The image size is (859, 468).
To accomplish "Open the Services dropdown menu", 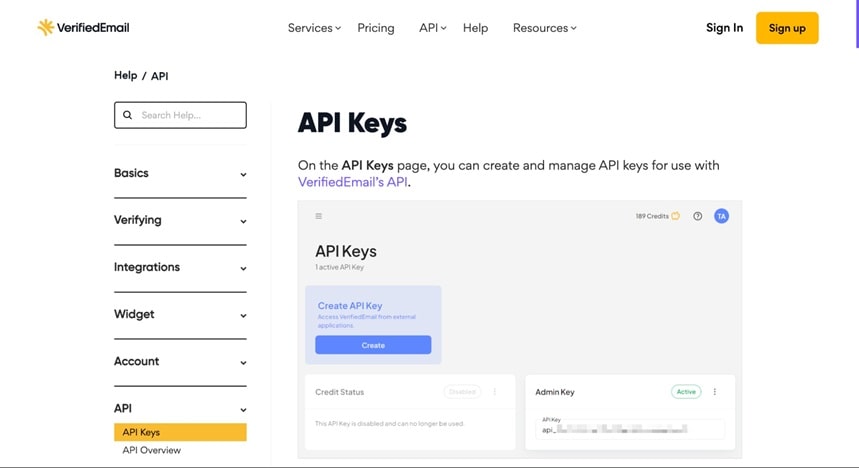I will [x=314, y=28].
